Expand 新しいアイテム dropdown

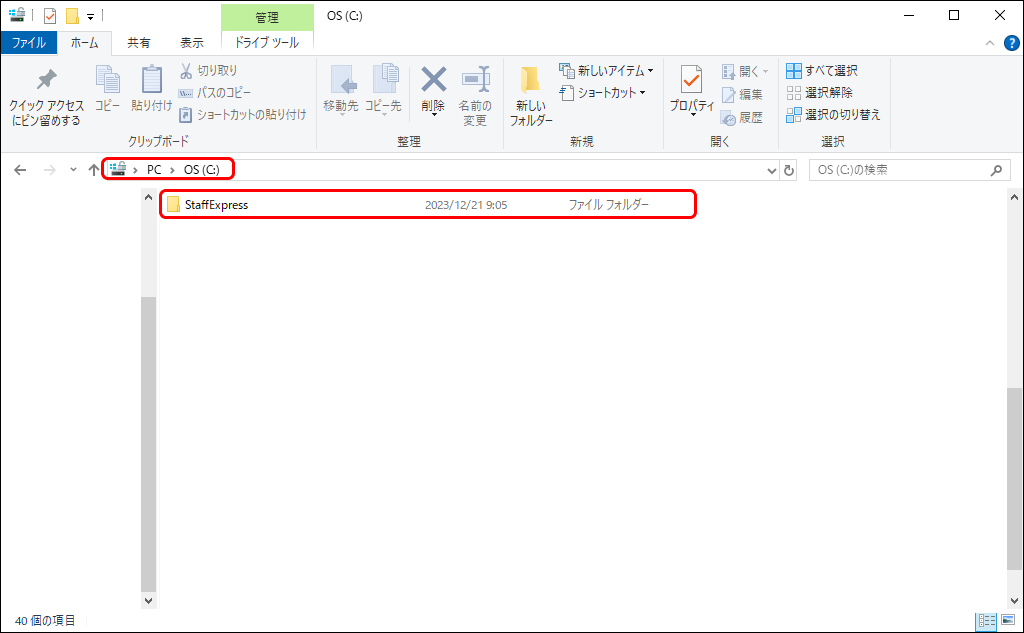650,71
